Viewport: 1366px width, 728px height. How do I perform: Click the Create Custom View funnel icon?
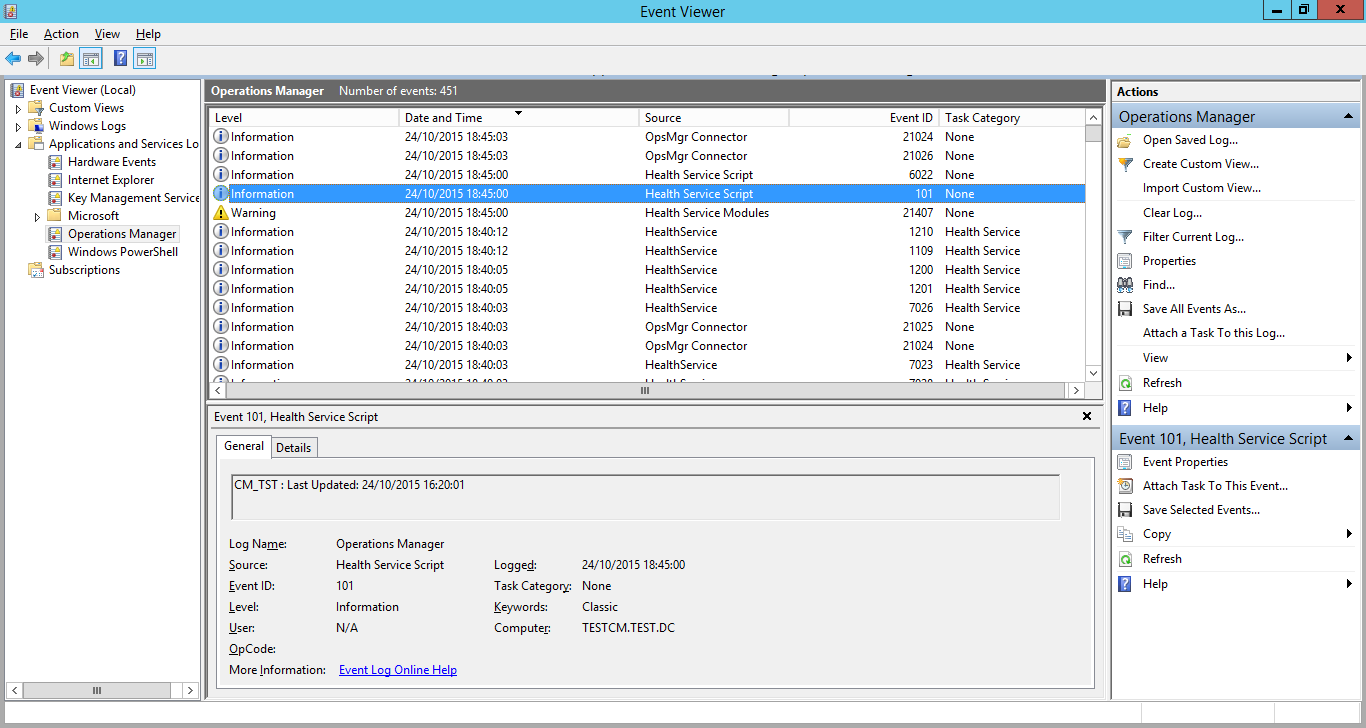(1125, 164)
